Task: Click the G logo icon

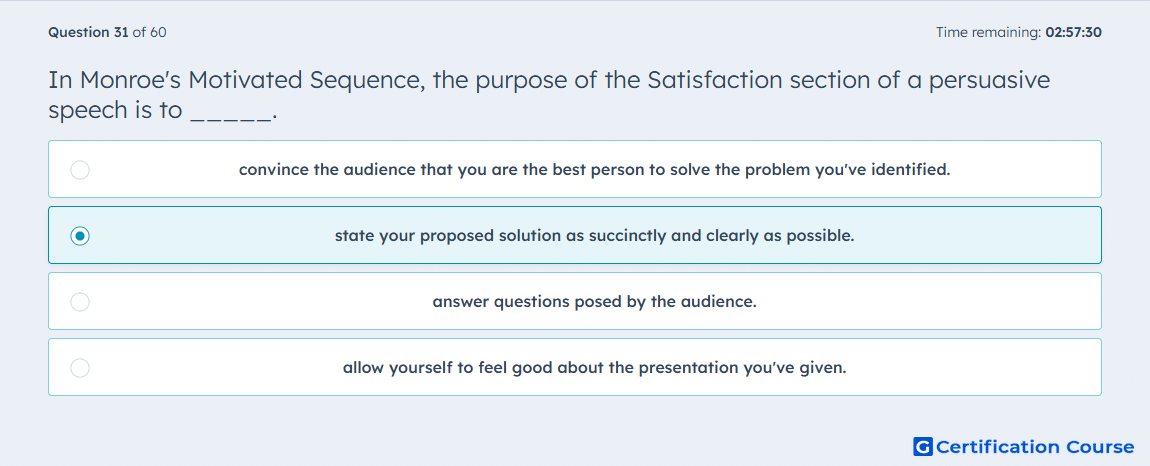Action: [x=923, y=446]
